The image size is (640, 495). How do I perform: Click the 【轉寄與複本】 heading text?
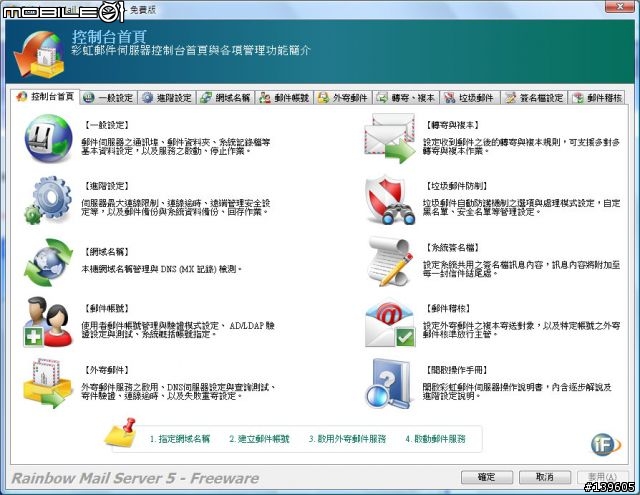(x=451, y=125)
